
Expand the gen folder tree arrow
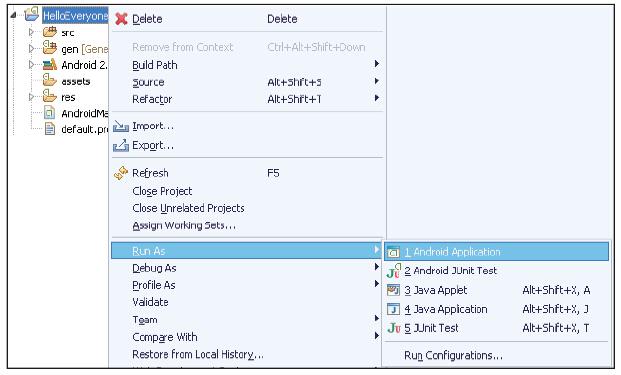31,48
